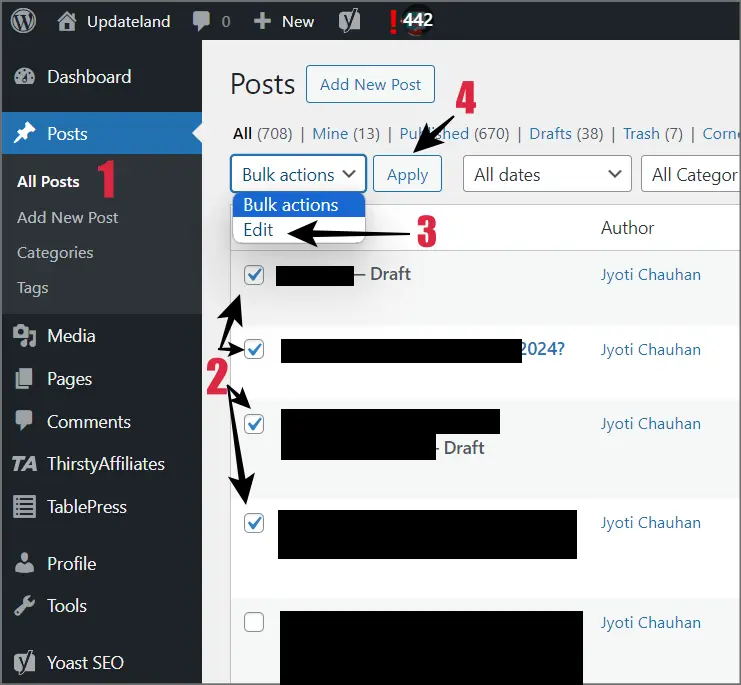Image resolution: width=741 pixels, height=685 pixels.
Task: Select the Bulk actions list option
Action: click(x=299, y=205)
